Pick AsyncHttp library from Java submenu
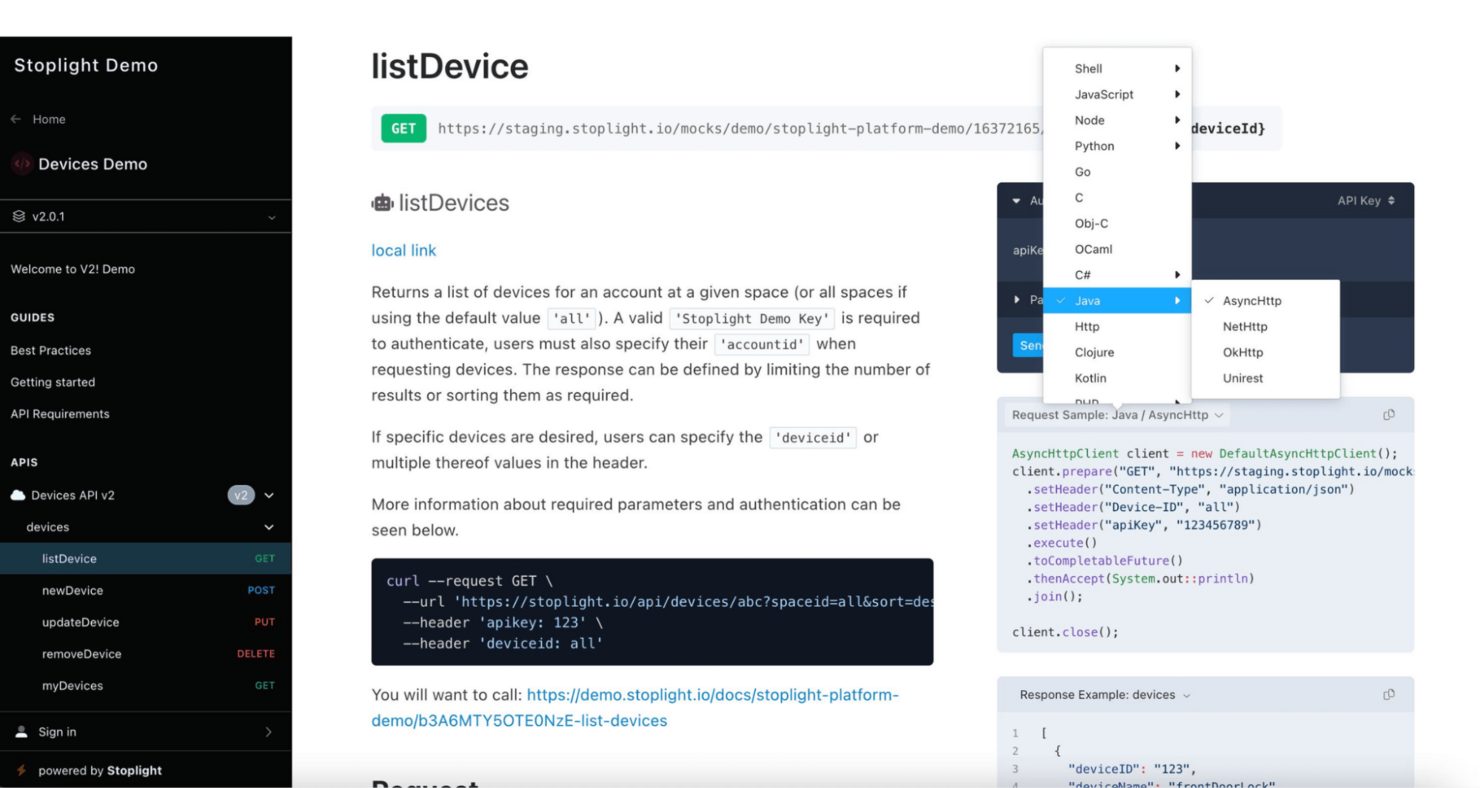The width and height of the screenshot is (1480, 788). coord(1266,301)
